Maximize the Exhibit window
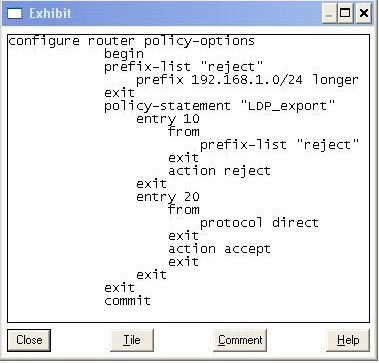The image size is (379, 363). tap(346, 13)
